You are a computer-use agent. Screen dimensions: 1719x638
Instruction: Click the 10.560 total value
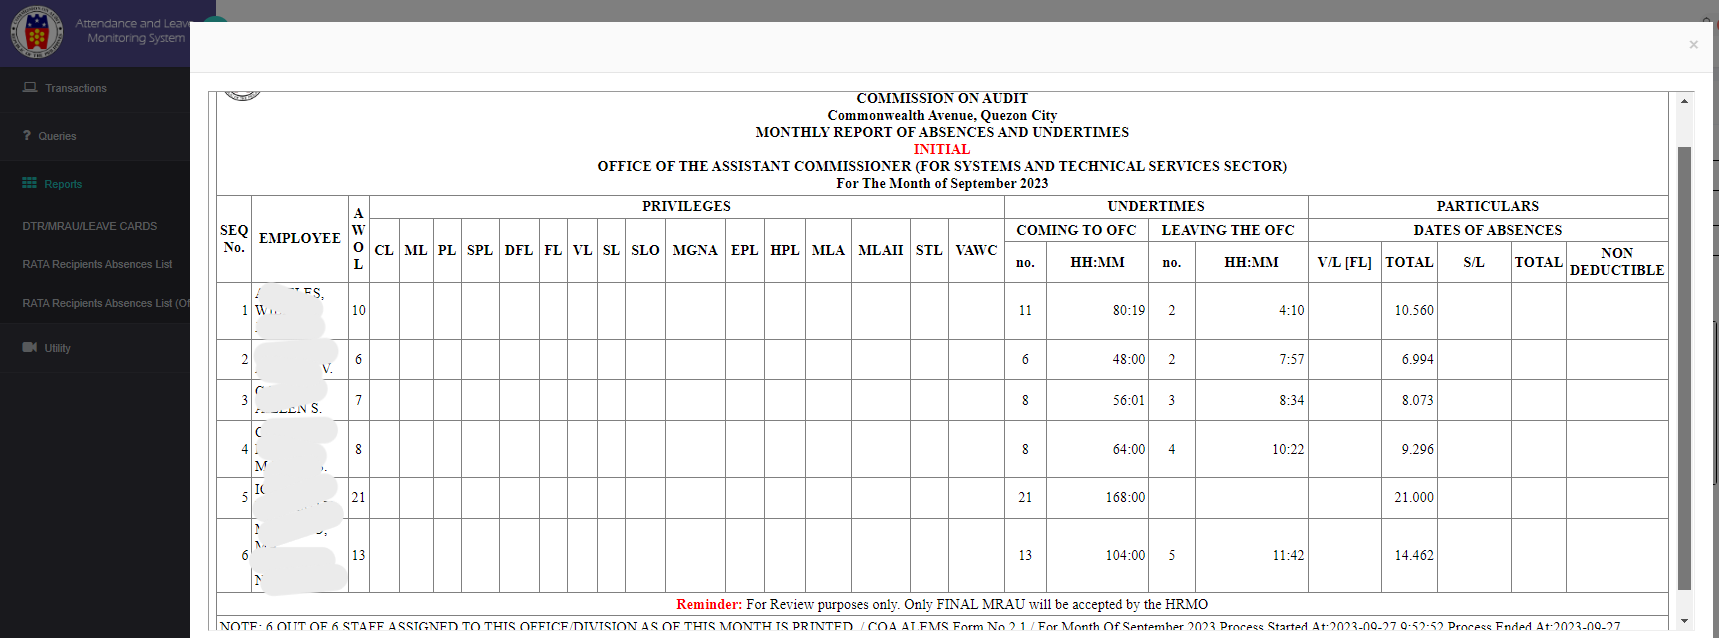coord(1414,311)
